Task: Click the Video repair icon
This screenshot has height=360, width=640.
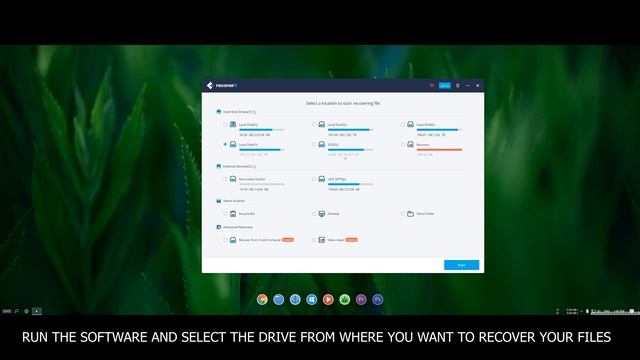Action: [322, 240]
